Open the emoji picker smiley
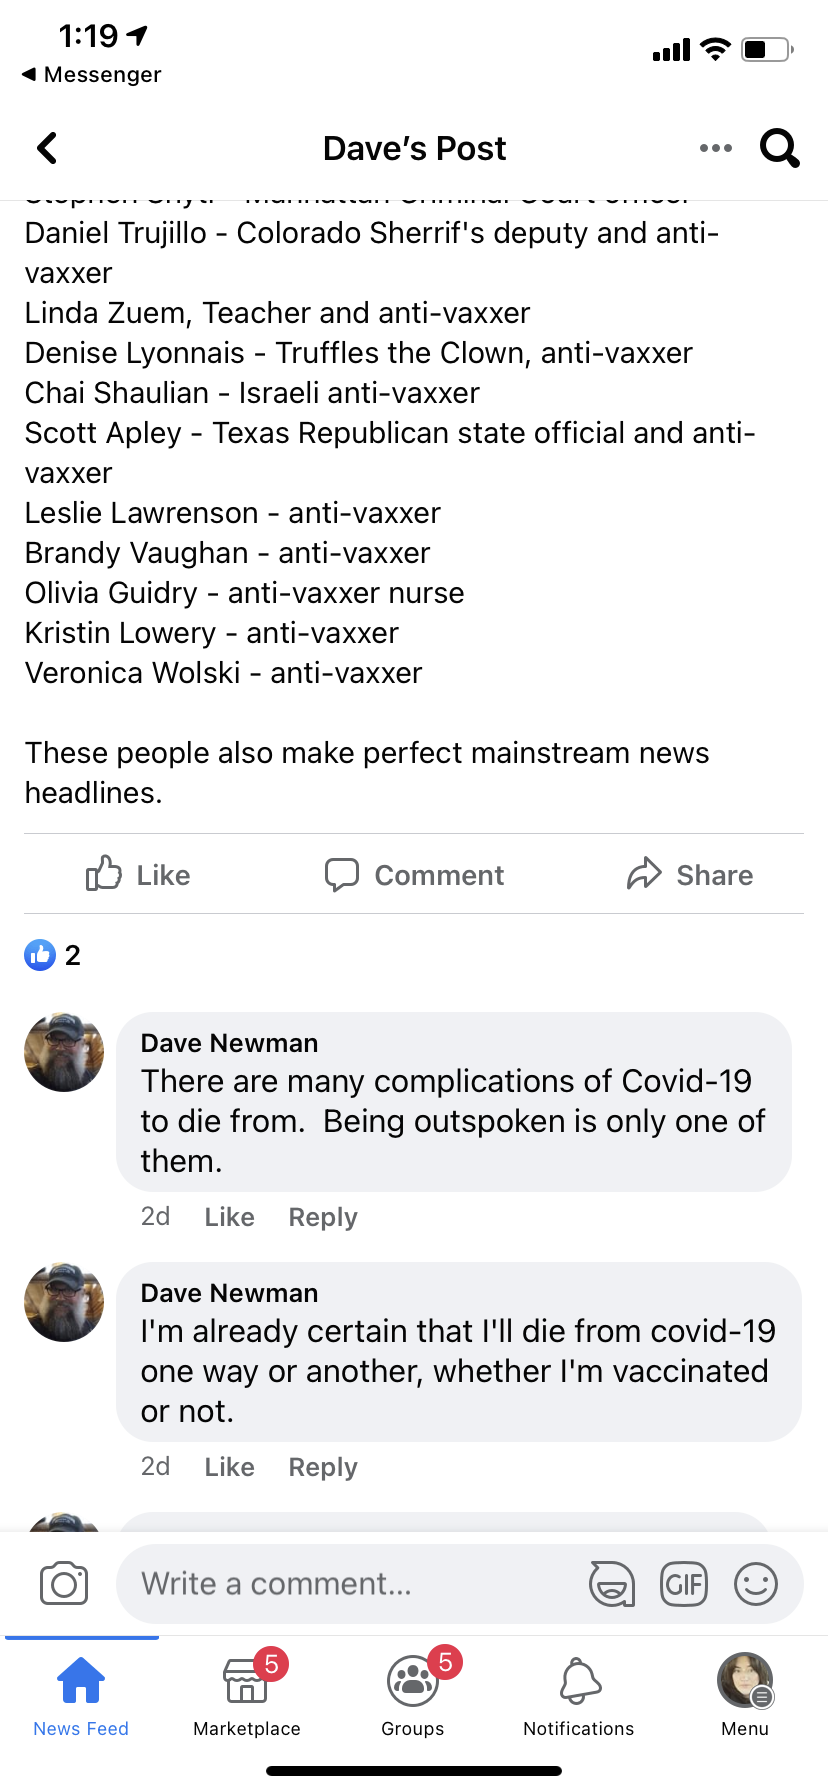Viewport: 828px width, 1792px height. point(755,1584)
